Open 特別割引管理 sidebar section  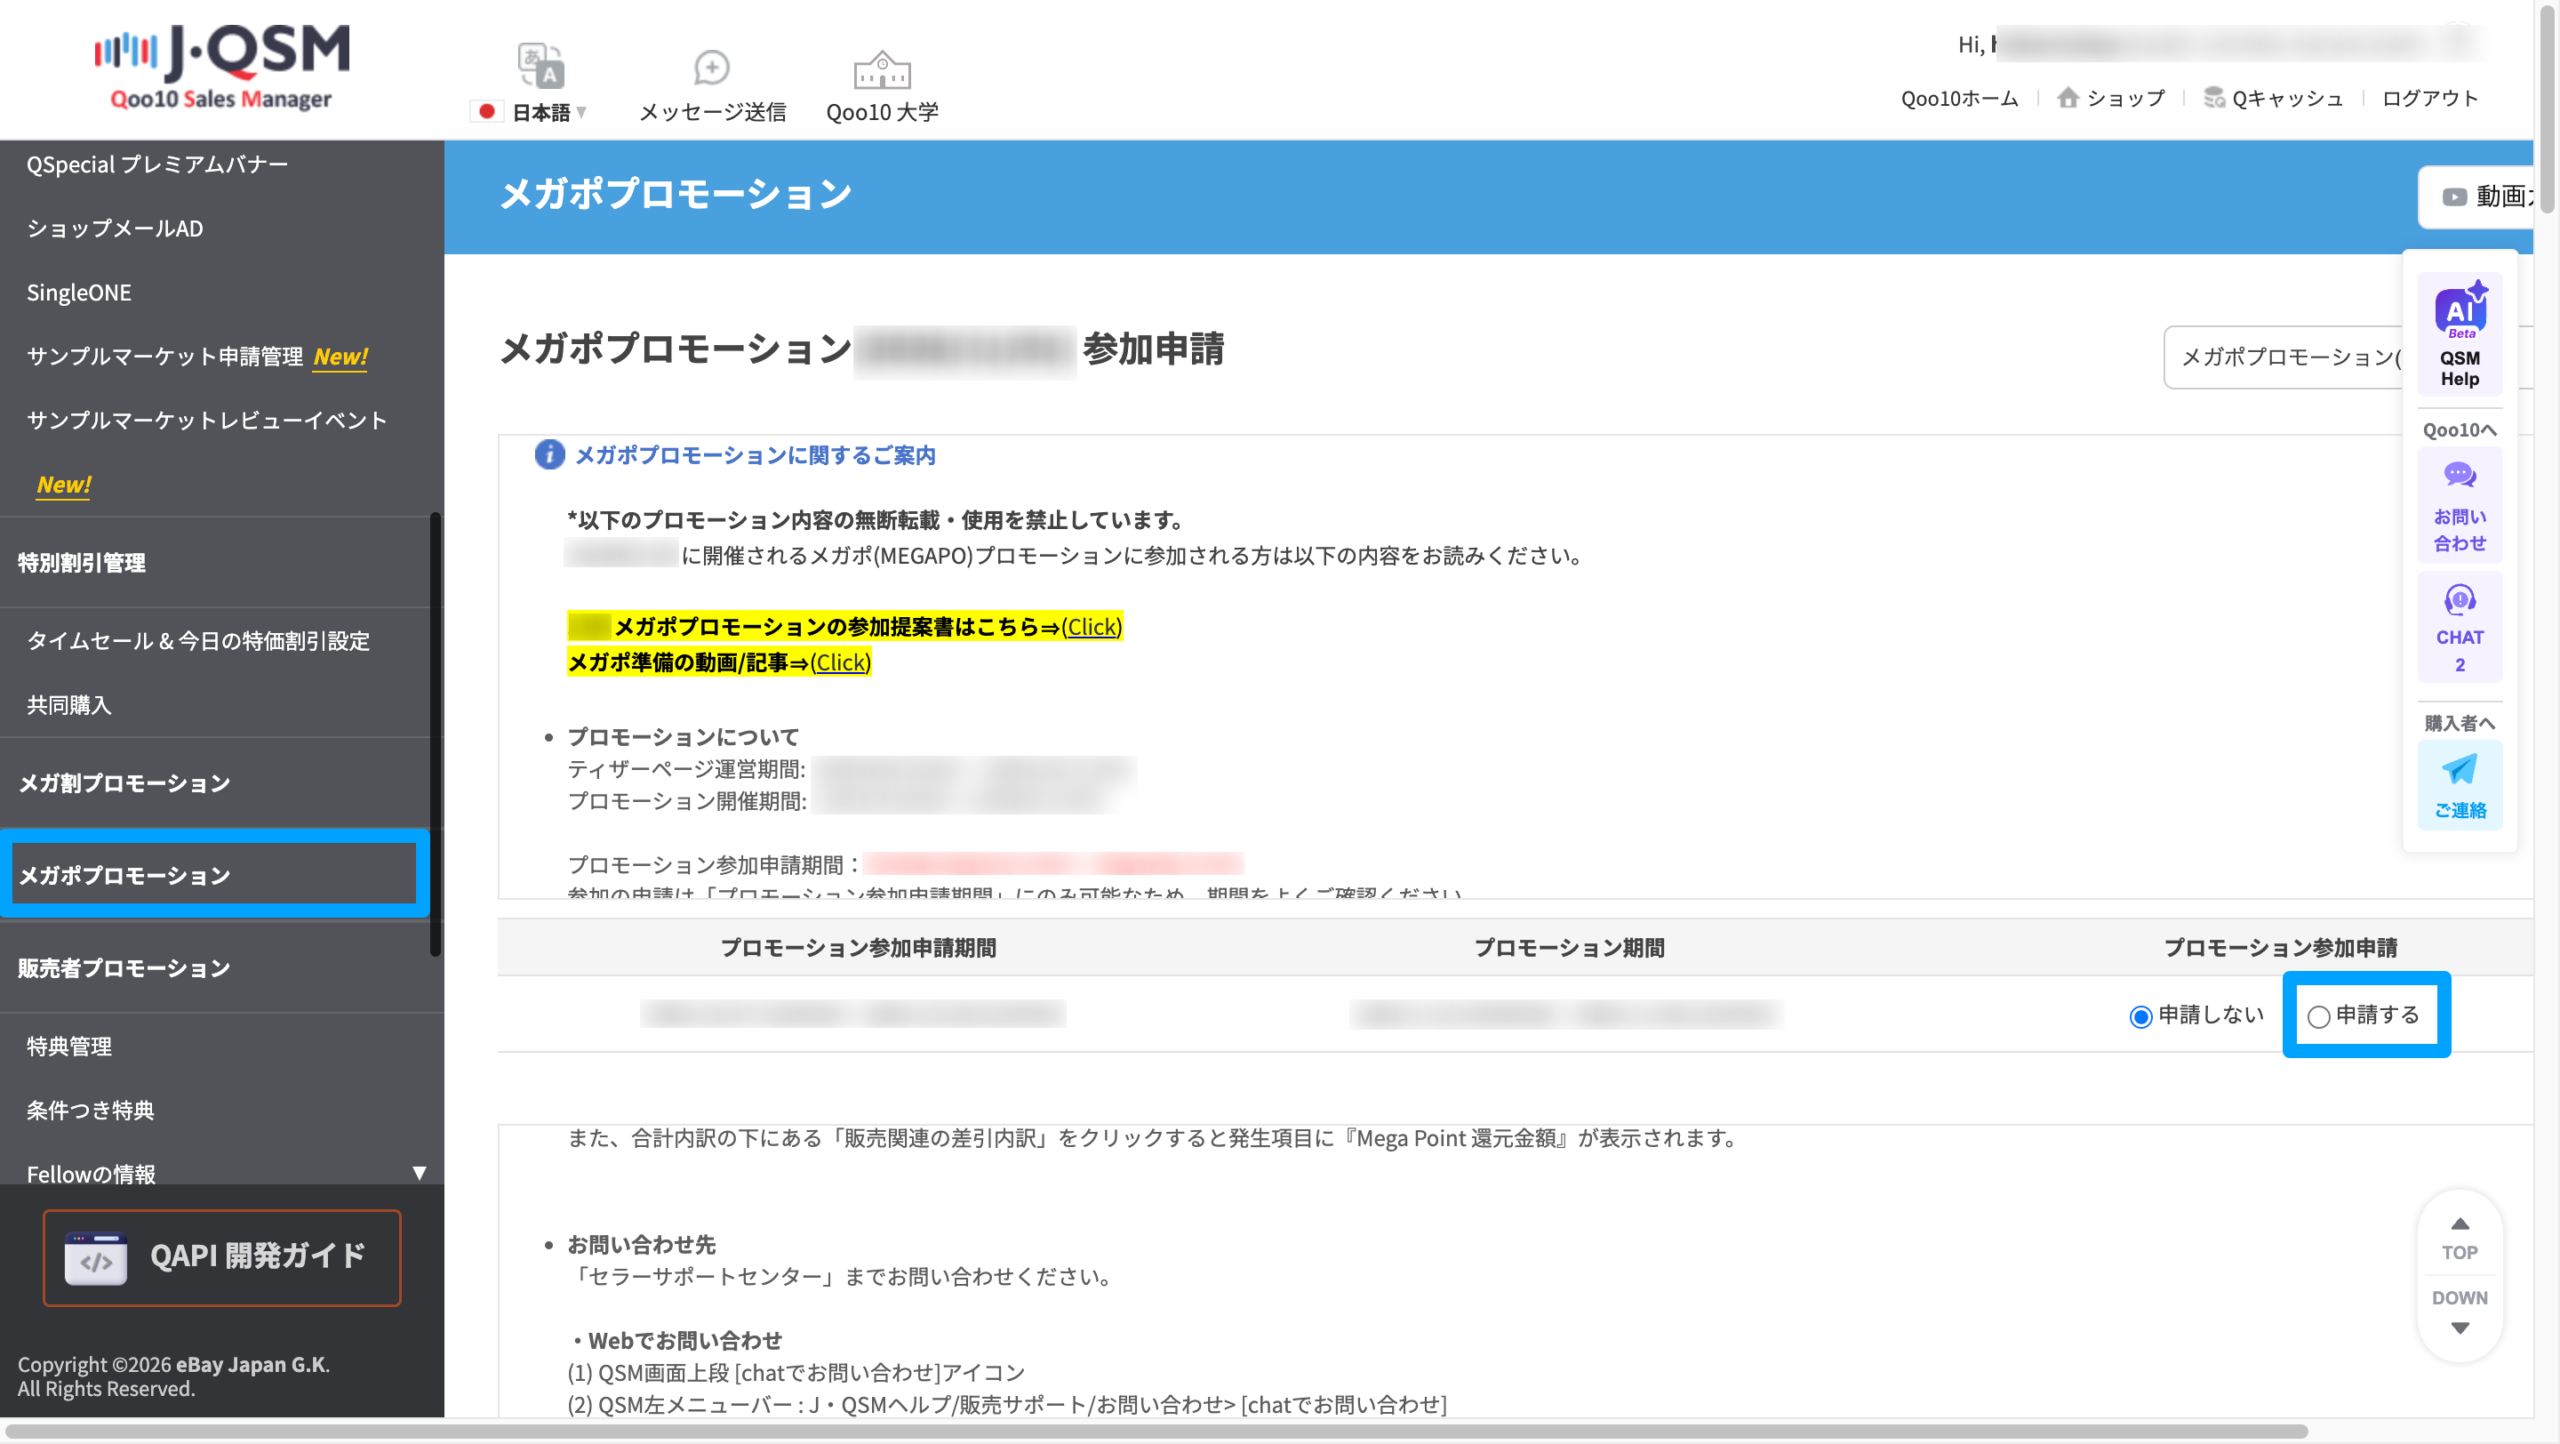pos(82,563)
